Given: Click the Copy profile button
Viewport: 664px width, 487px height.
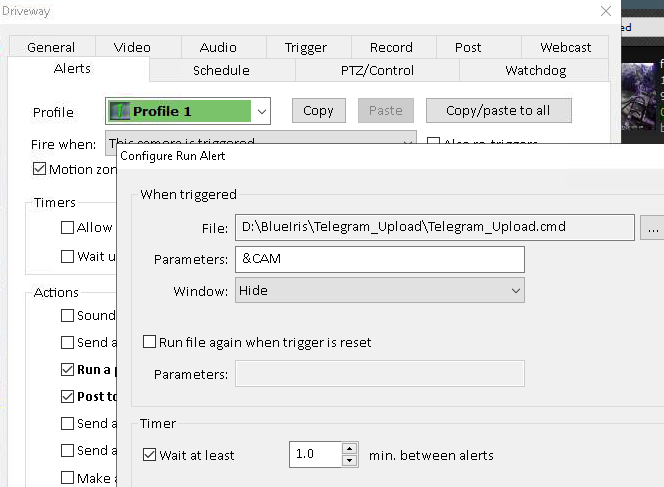Looking at the screenshot, I should (x=318, y=111).
